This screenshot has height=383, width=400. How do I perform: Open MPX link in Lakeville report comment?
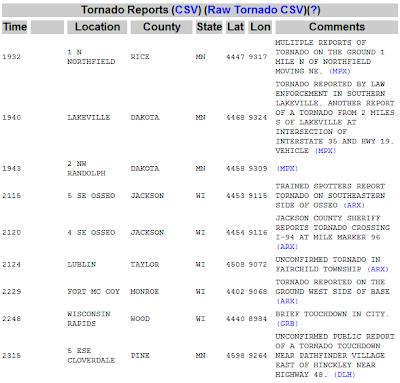(325, 151)
